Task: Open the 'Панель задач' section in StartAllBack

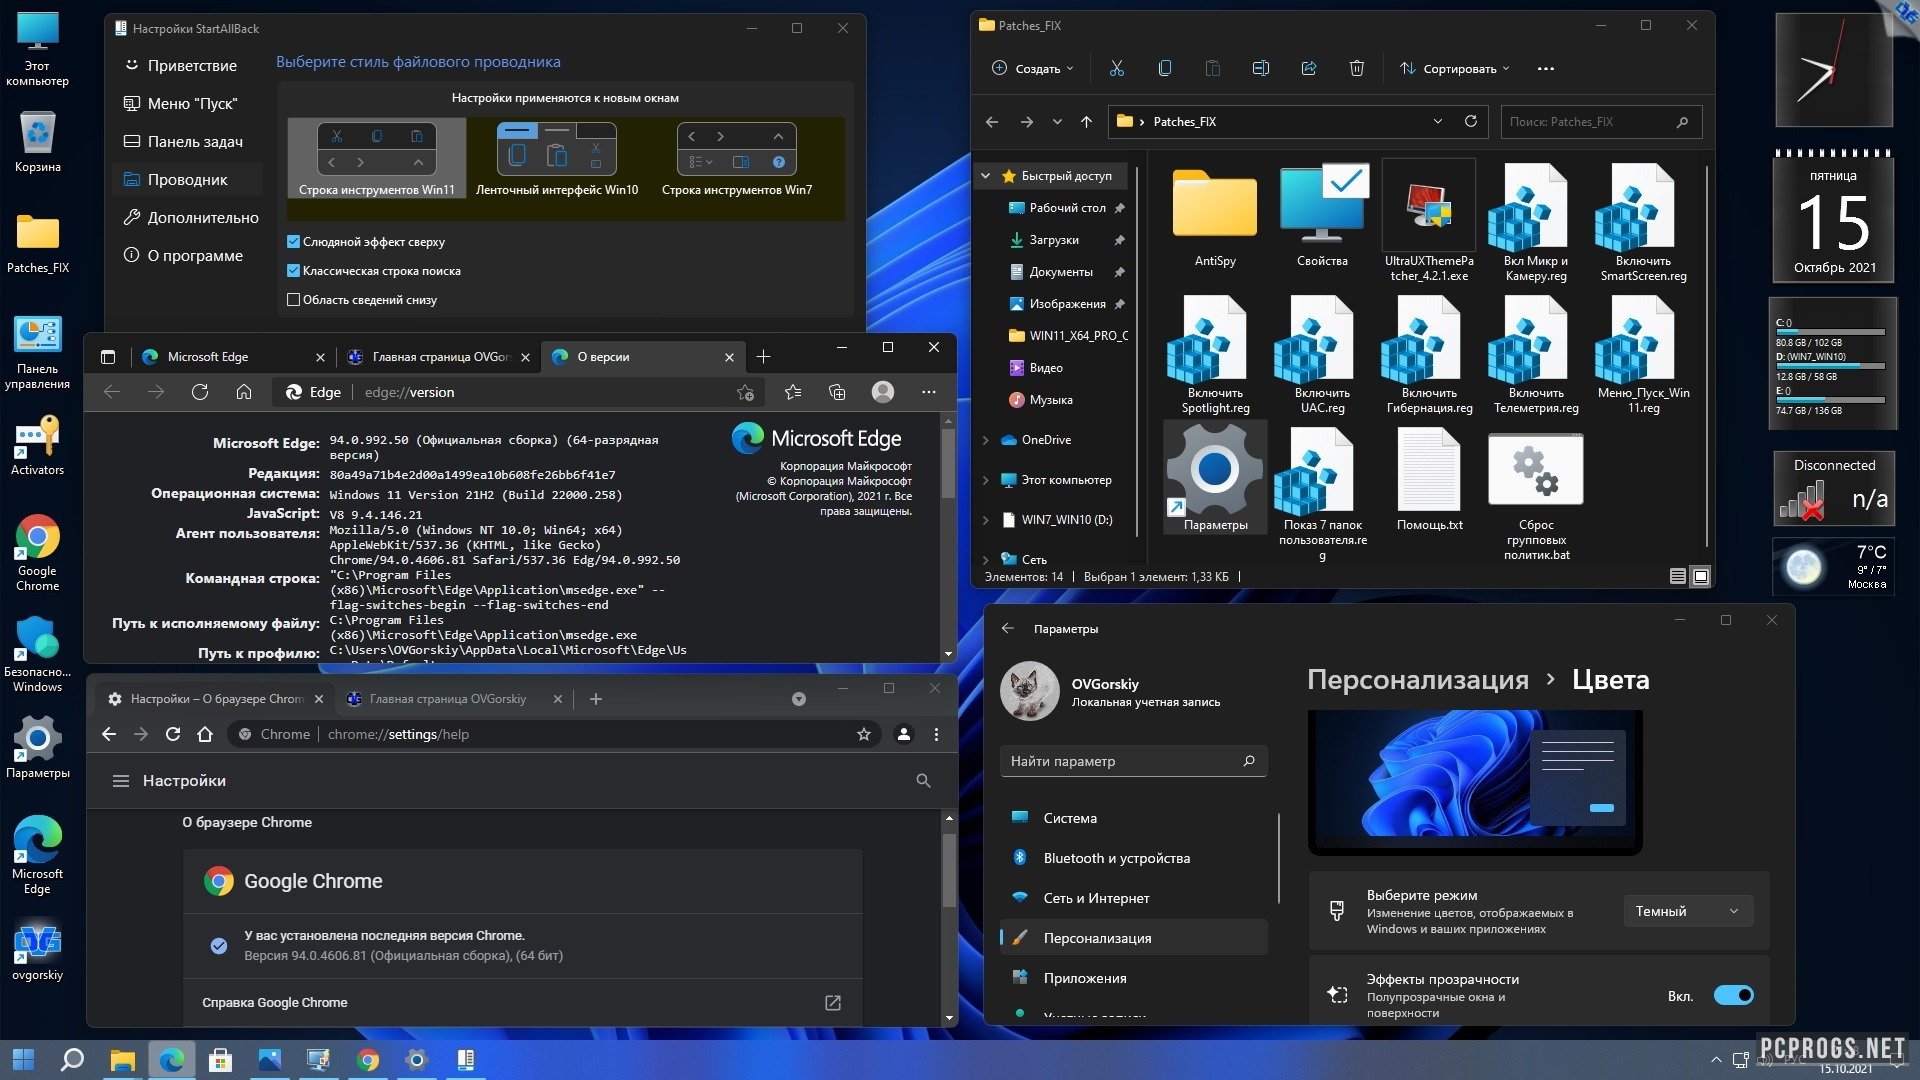Action: pos(195,142)
